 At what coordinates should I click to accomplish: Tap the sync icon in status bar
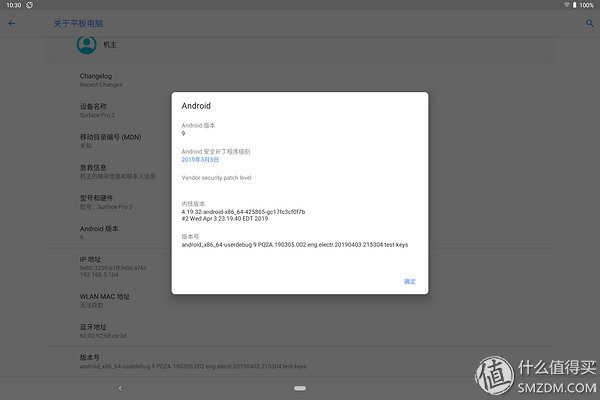tap(29, 5)
